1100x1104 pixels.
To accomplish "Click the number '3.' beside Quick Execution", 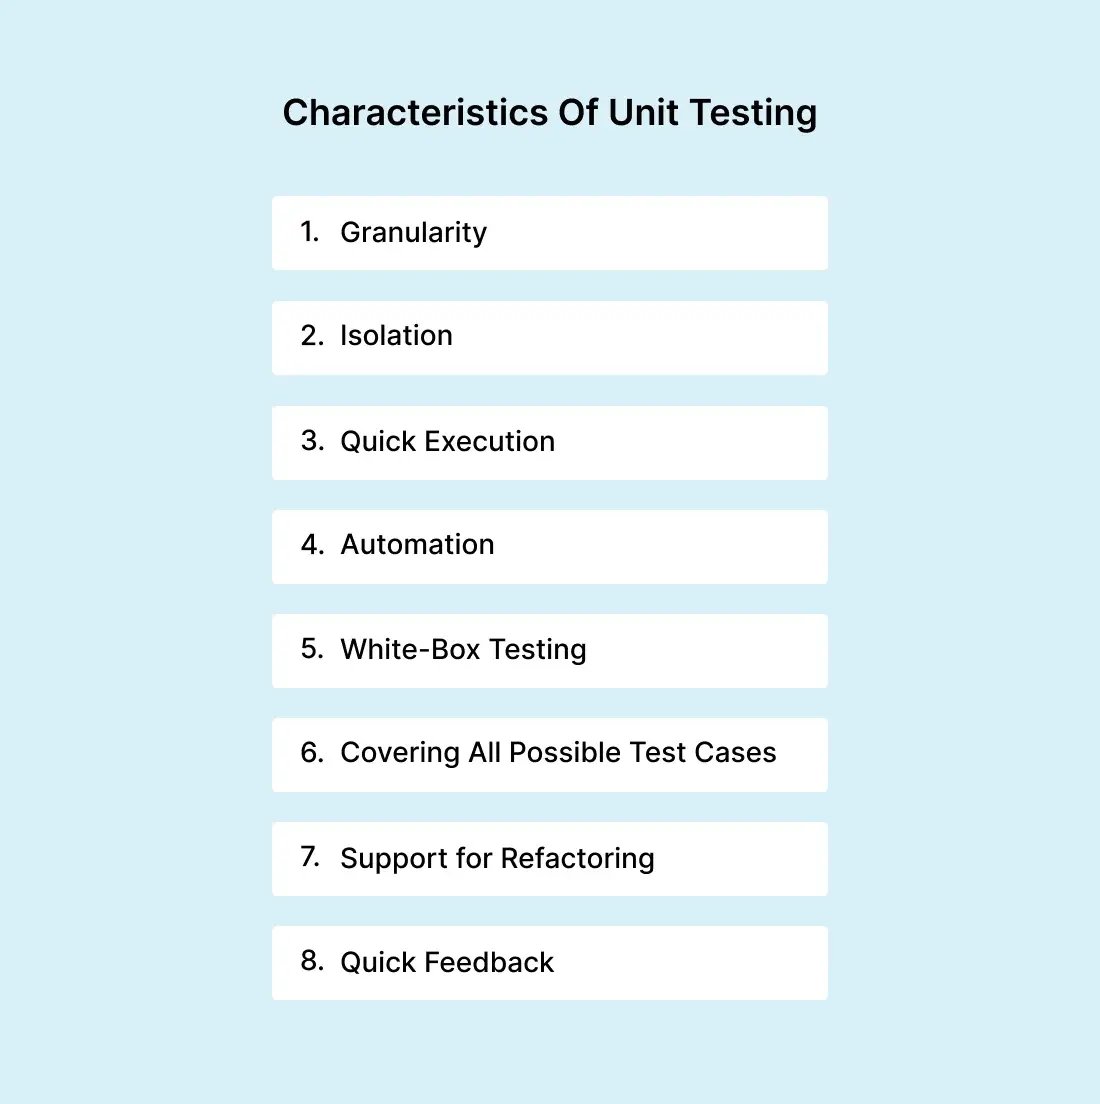I will [x=312, y=441].
